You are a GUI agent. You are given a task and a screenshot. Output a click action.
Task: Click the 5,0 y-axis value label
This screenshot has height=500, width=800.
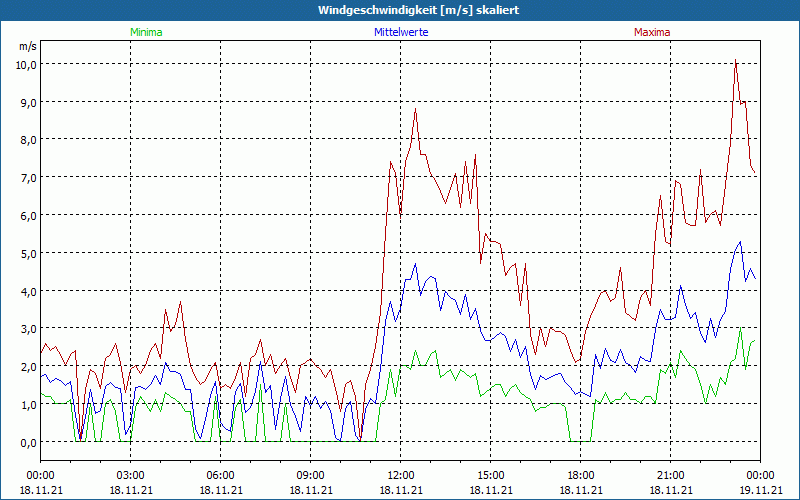click(28, 253)
